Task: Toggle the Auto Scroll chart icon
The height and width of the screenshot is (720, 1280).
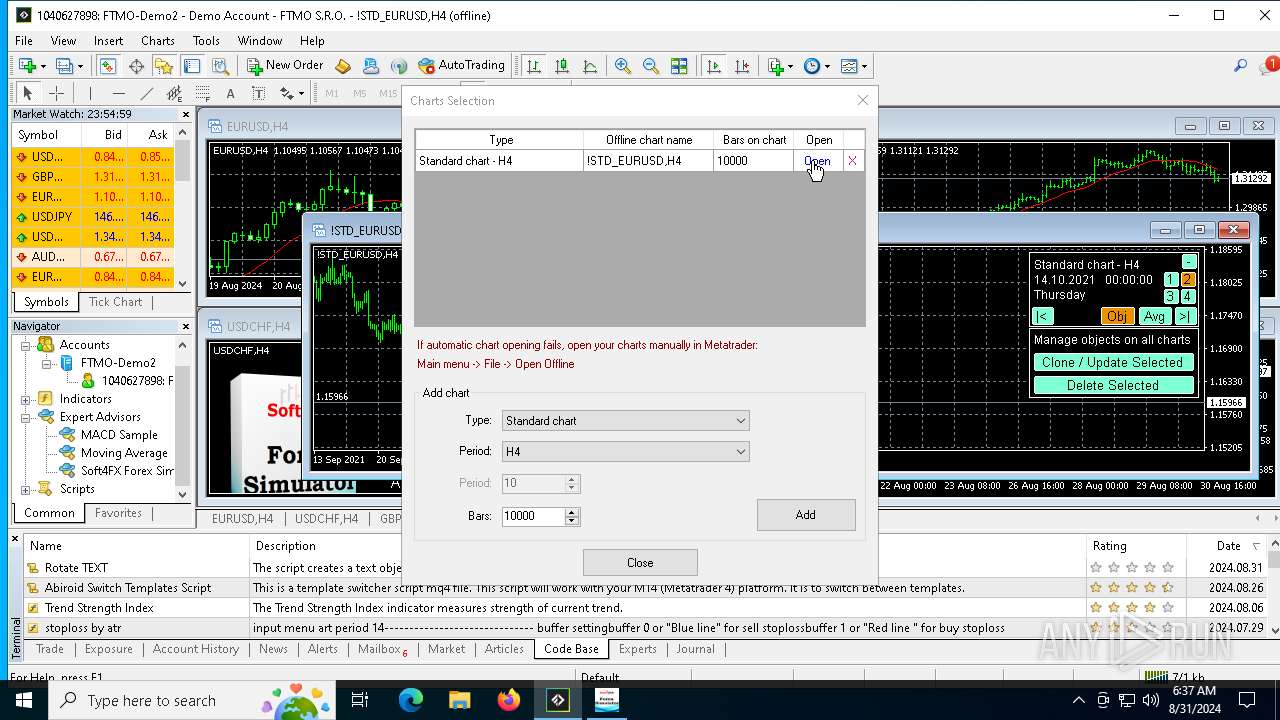Action: (x=713, y=66)
